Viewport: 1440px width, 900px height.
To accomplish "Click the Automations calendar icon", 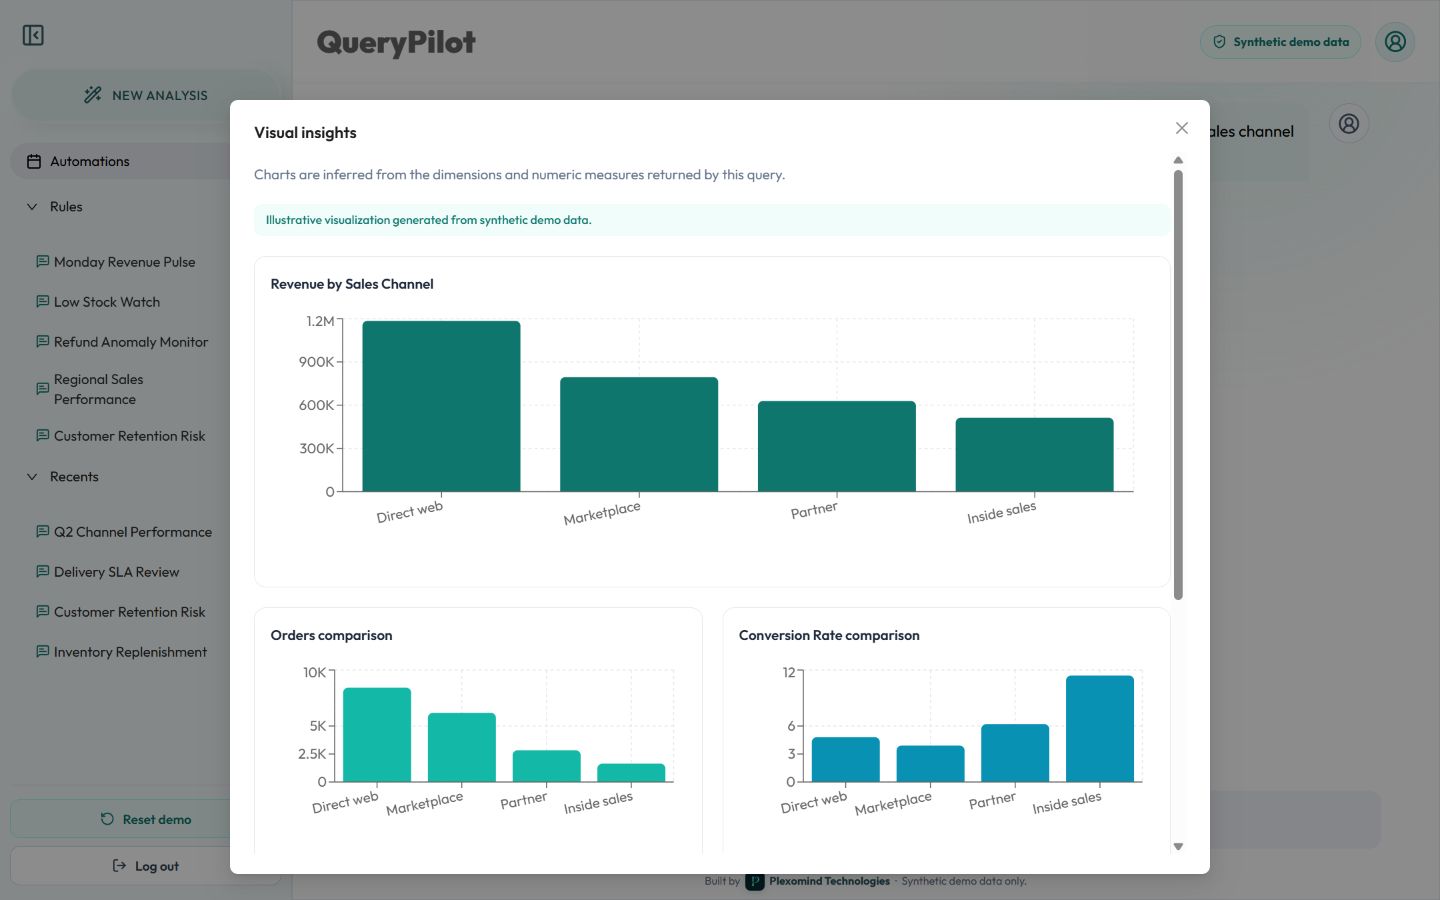I will coord(34,161).
